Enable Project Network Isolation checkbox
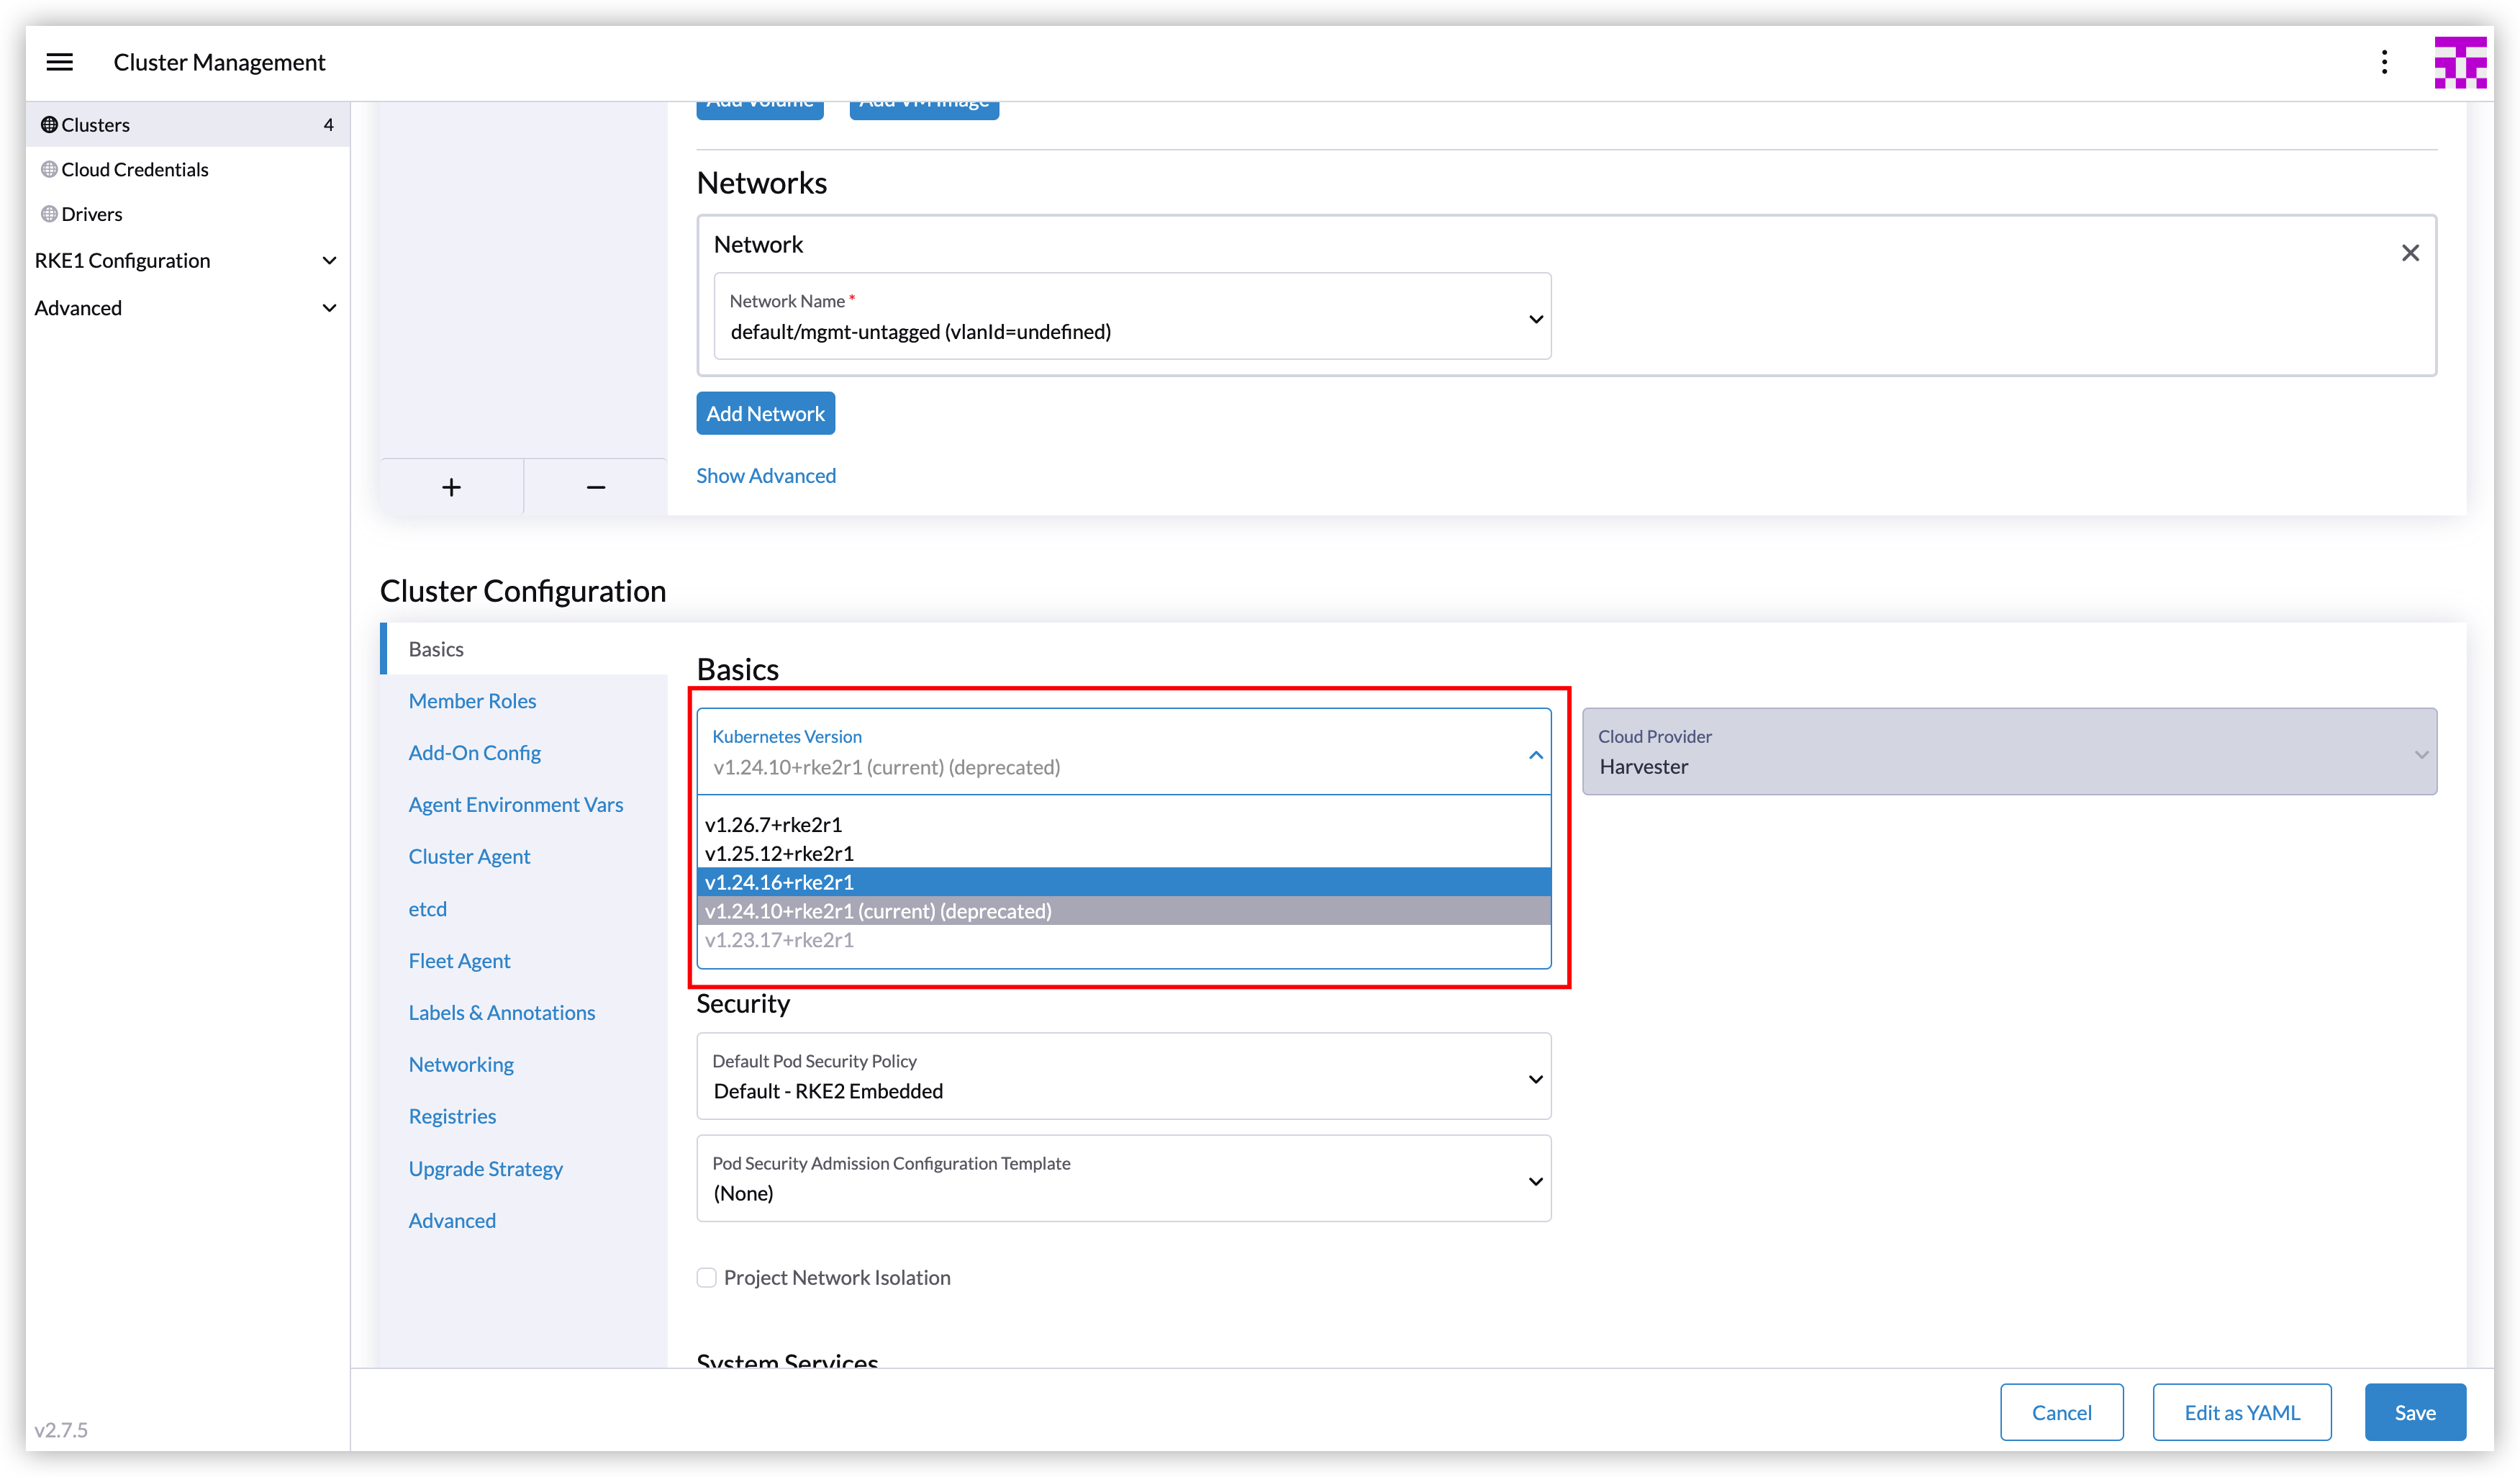This screenshot has height=1477, width=2520. (x=707, y=1277)
